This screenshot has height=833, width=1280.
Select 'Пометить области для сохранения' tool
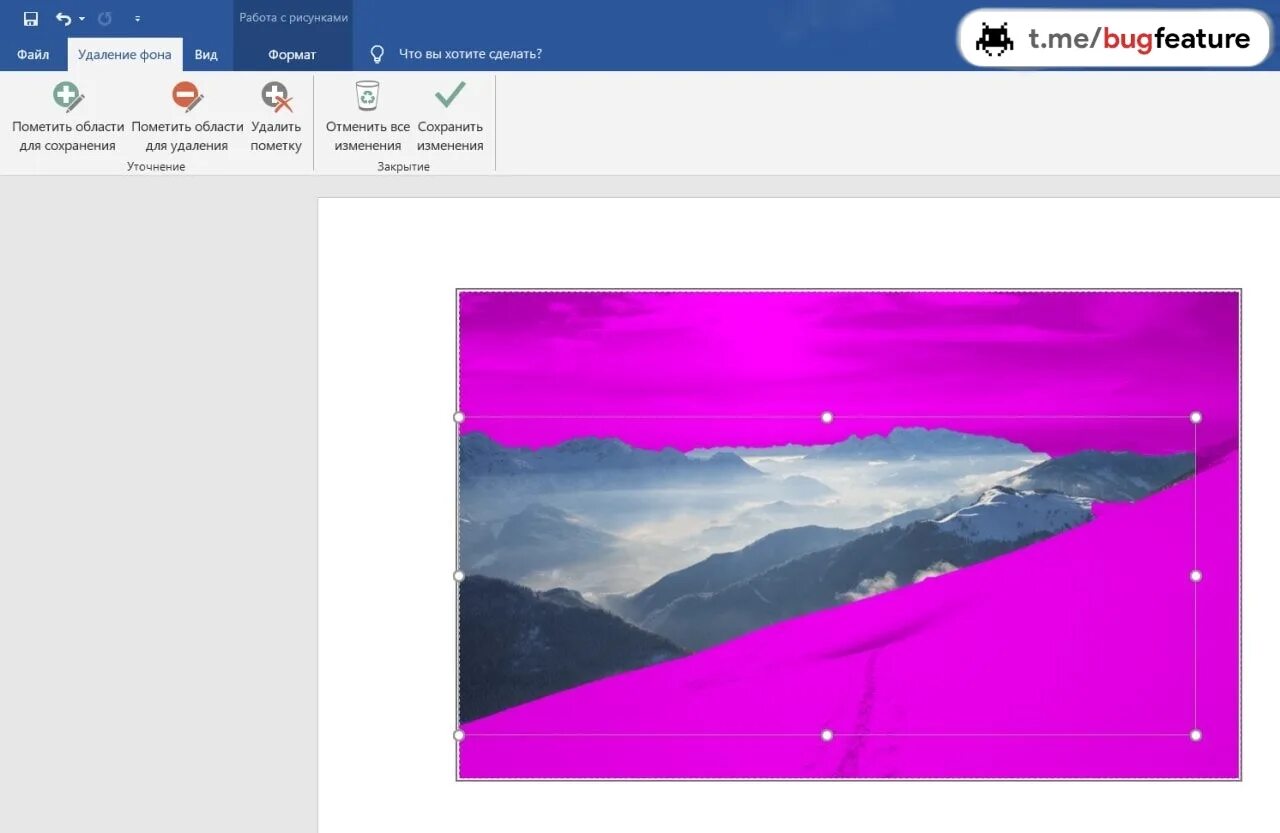pyautogui.click(x=68, y=117)
